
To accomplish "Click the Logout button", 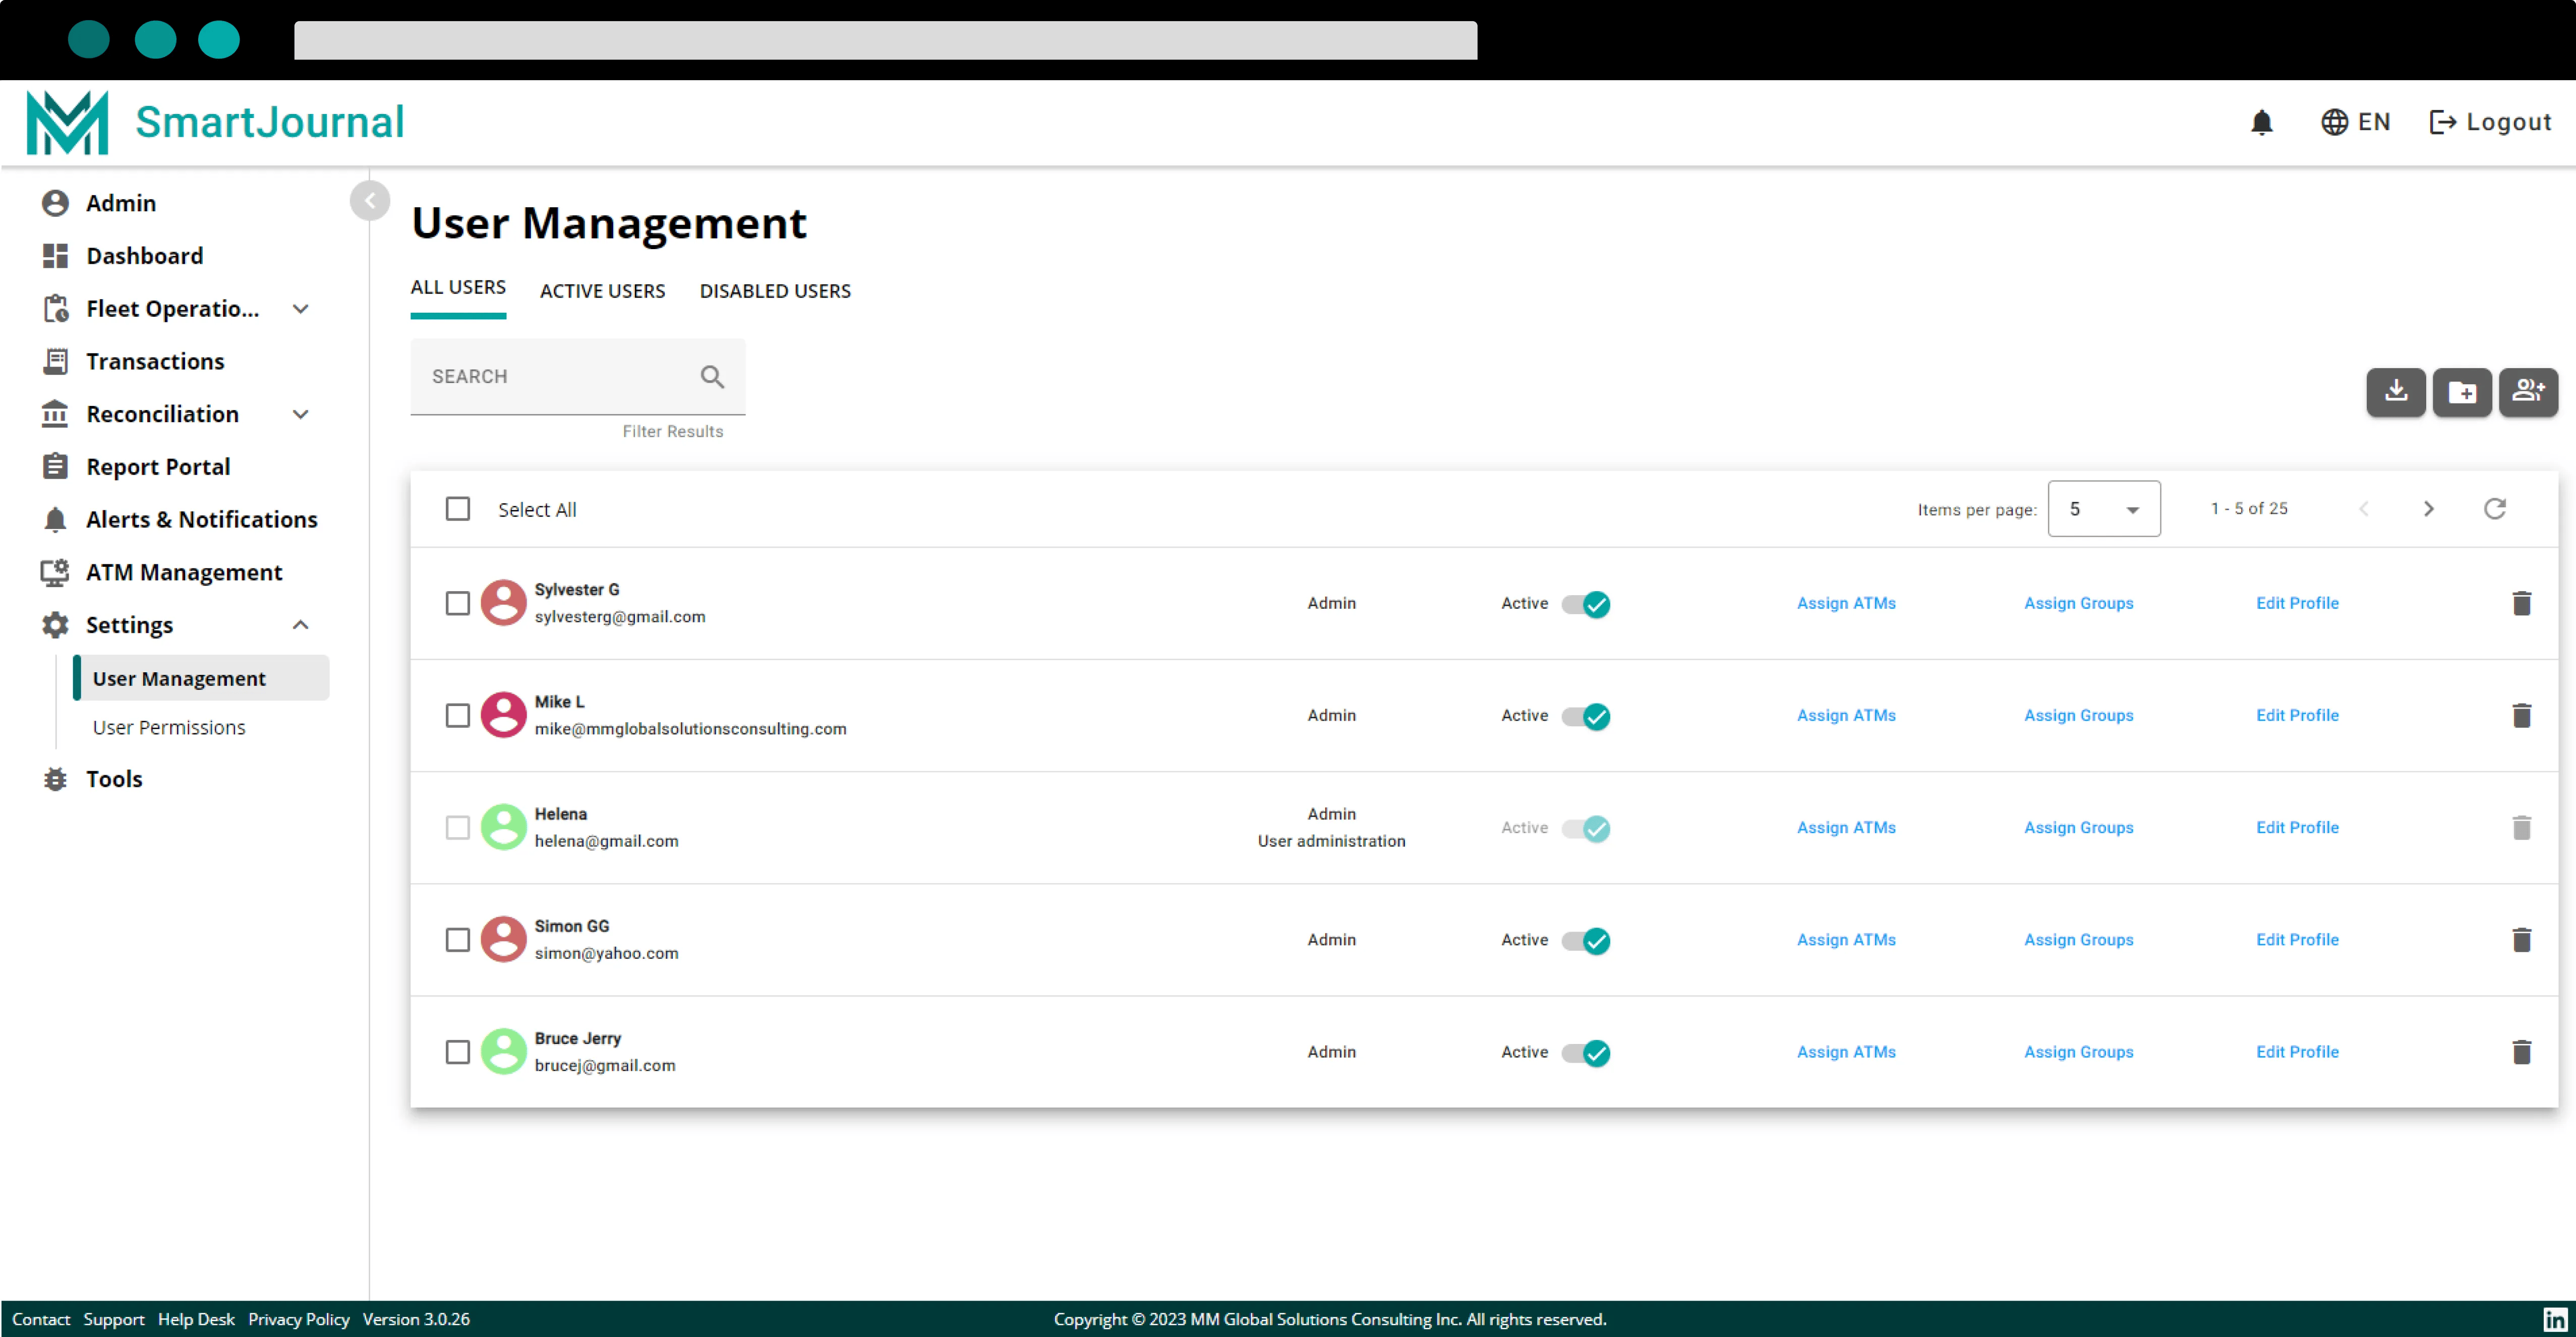I will pos(2490,122).
